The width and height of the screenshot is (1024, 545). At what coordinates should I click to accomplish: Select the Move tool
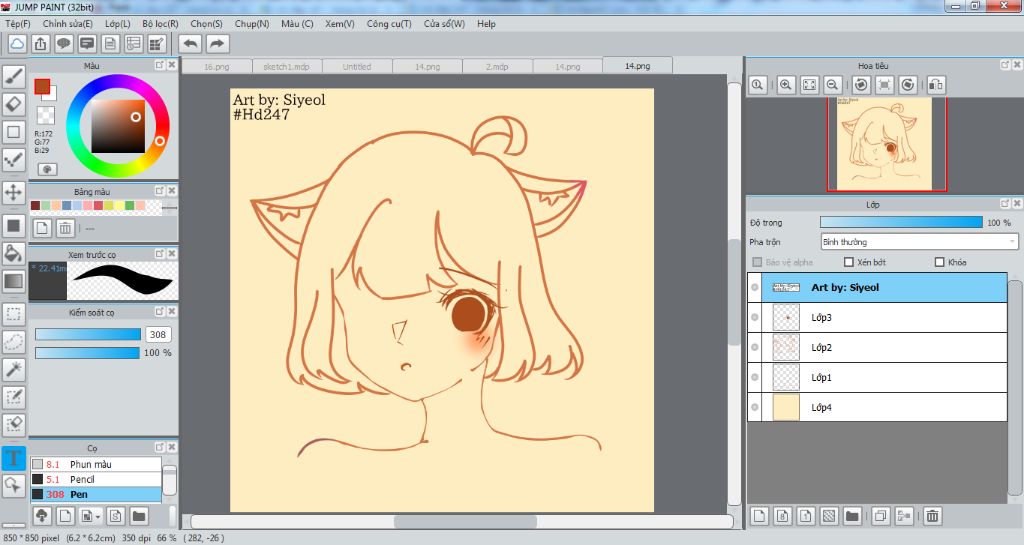coord(13,193)
